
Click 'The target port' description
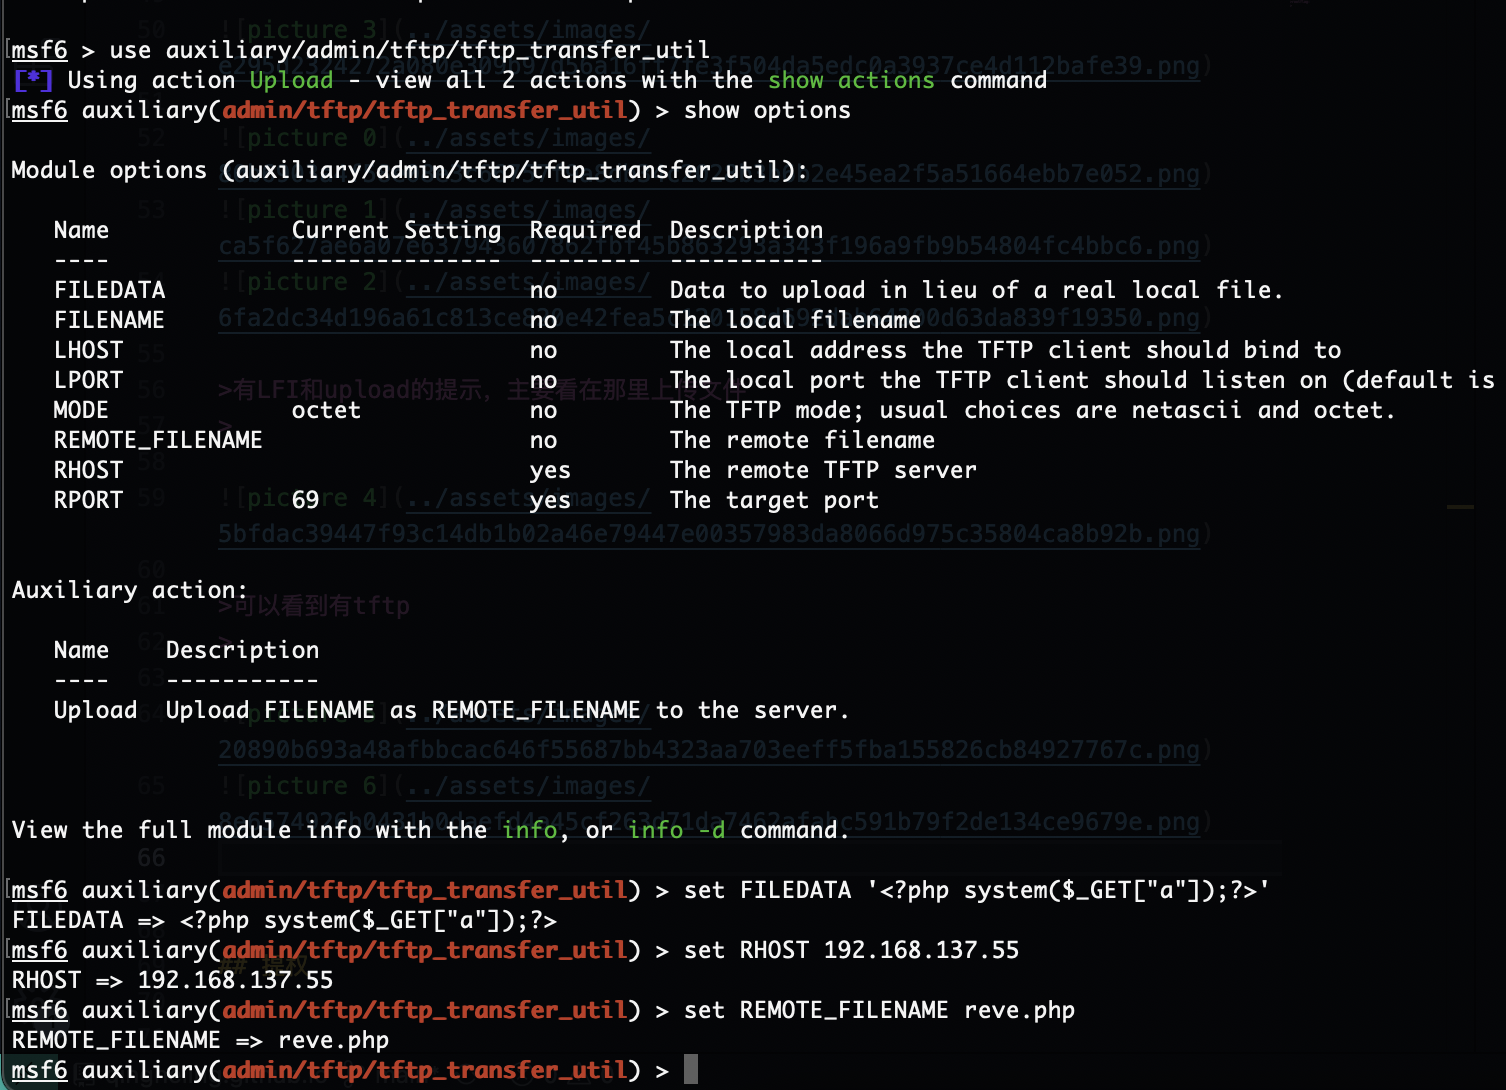tap(774, 500)
